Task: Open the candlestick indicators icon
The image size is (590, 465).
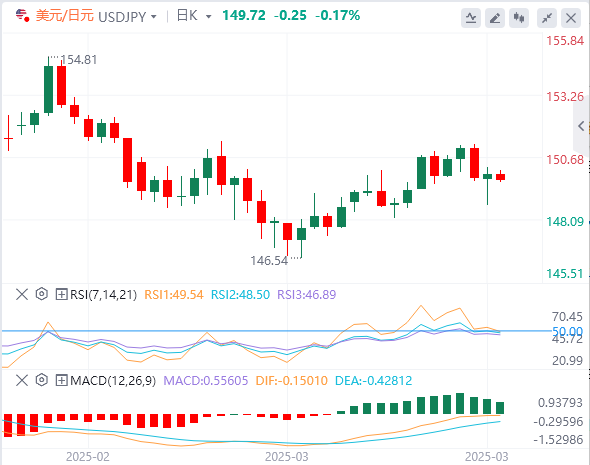Action: pos(519,18)
